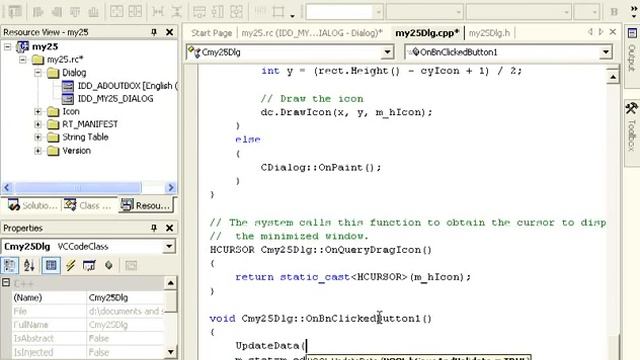The image size is (640, 360).
Task: Open the Cmy25Dlg class dropdown
Action: (x=387, y=52)
